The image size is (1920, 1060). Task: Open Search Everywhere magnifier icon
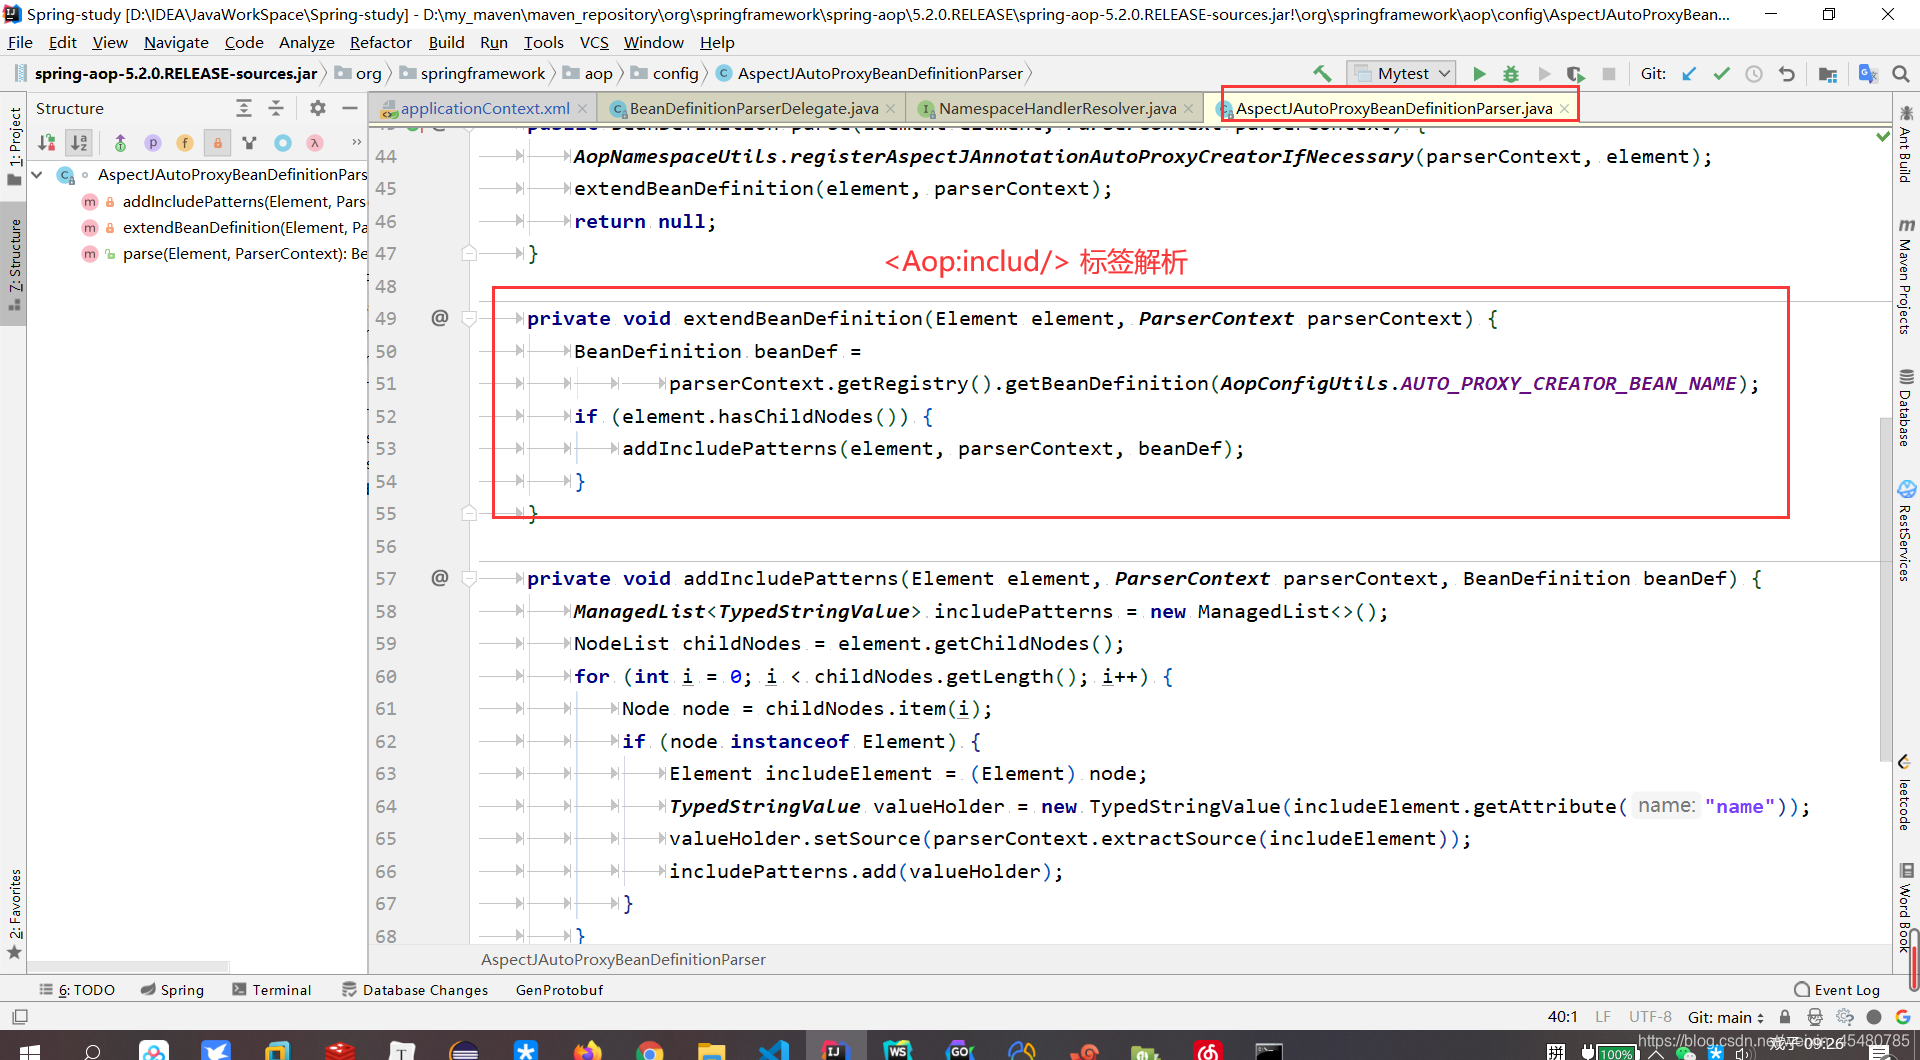(x=1902, y=74)
